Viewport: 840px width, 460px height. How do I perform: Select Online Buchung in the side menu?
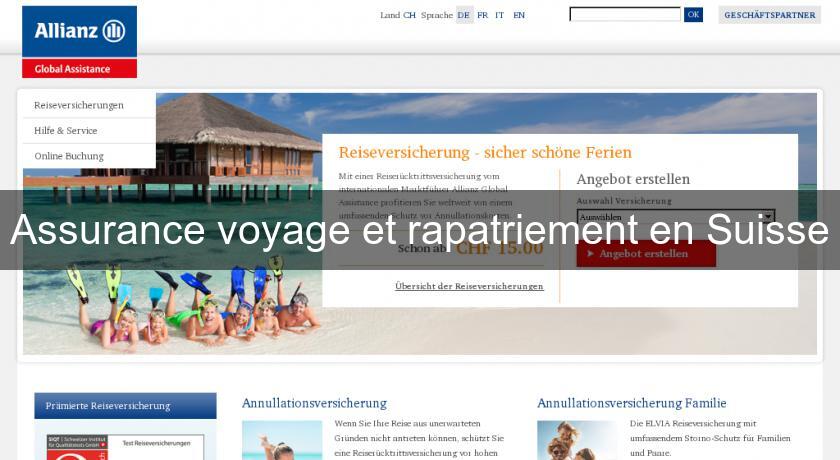pos(69,156)
